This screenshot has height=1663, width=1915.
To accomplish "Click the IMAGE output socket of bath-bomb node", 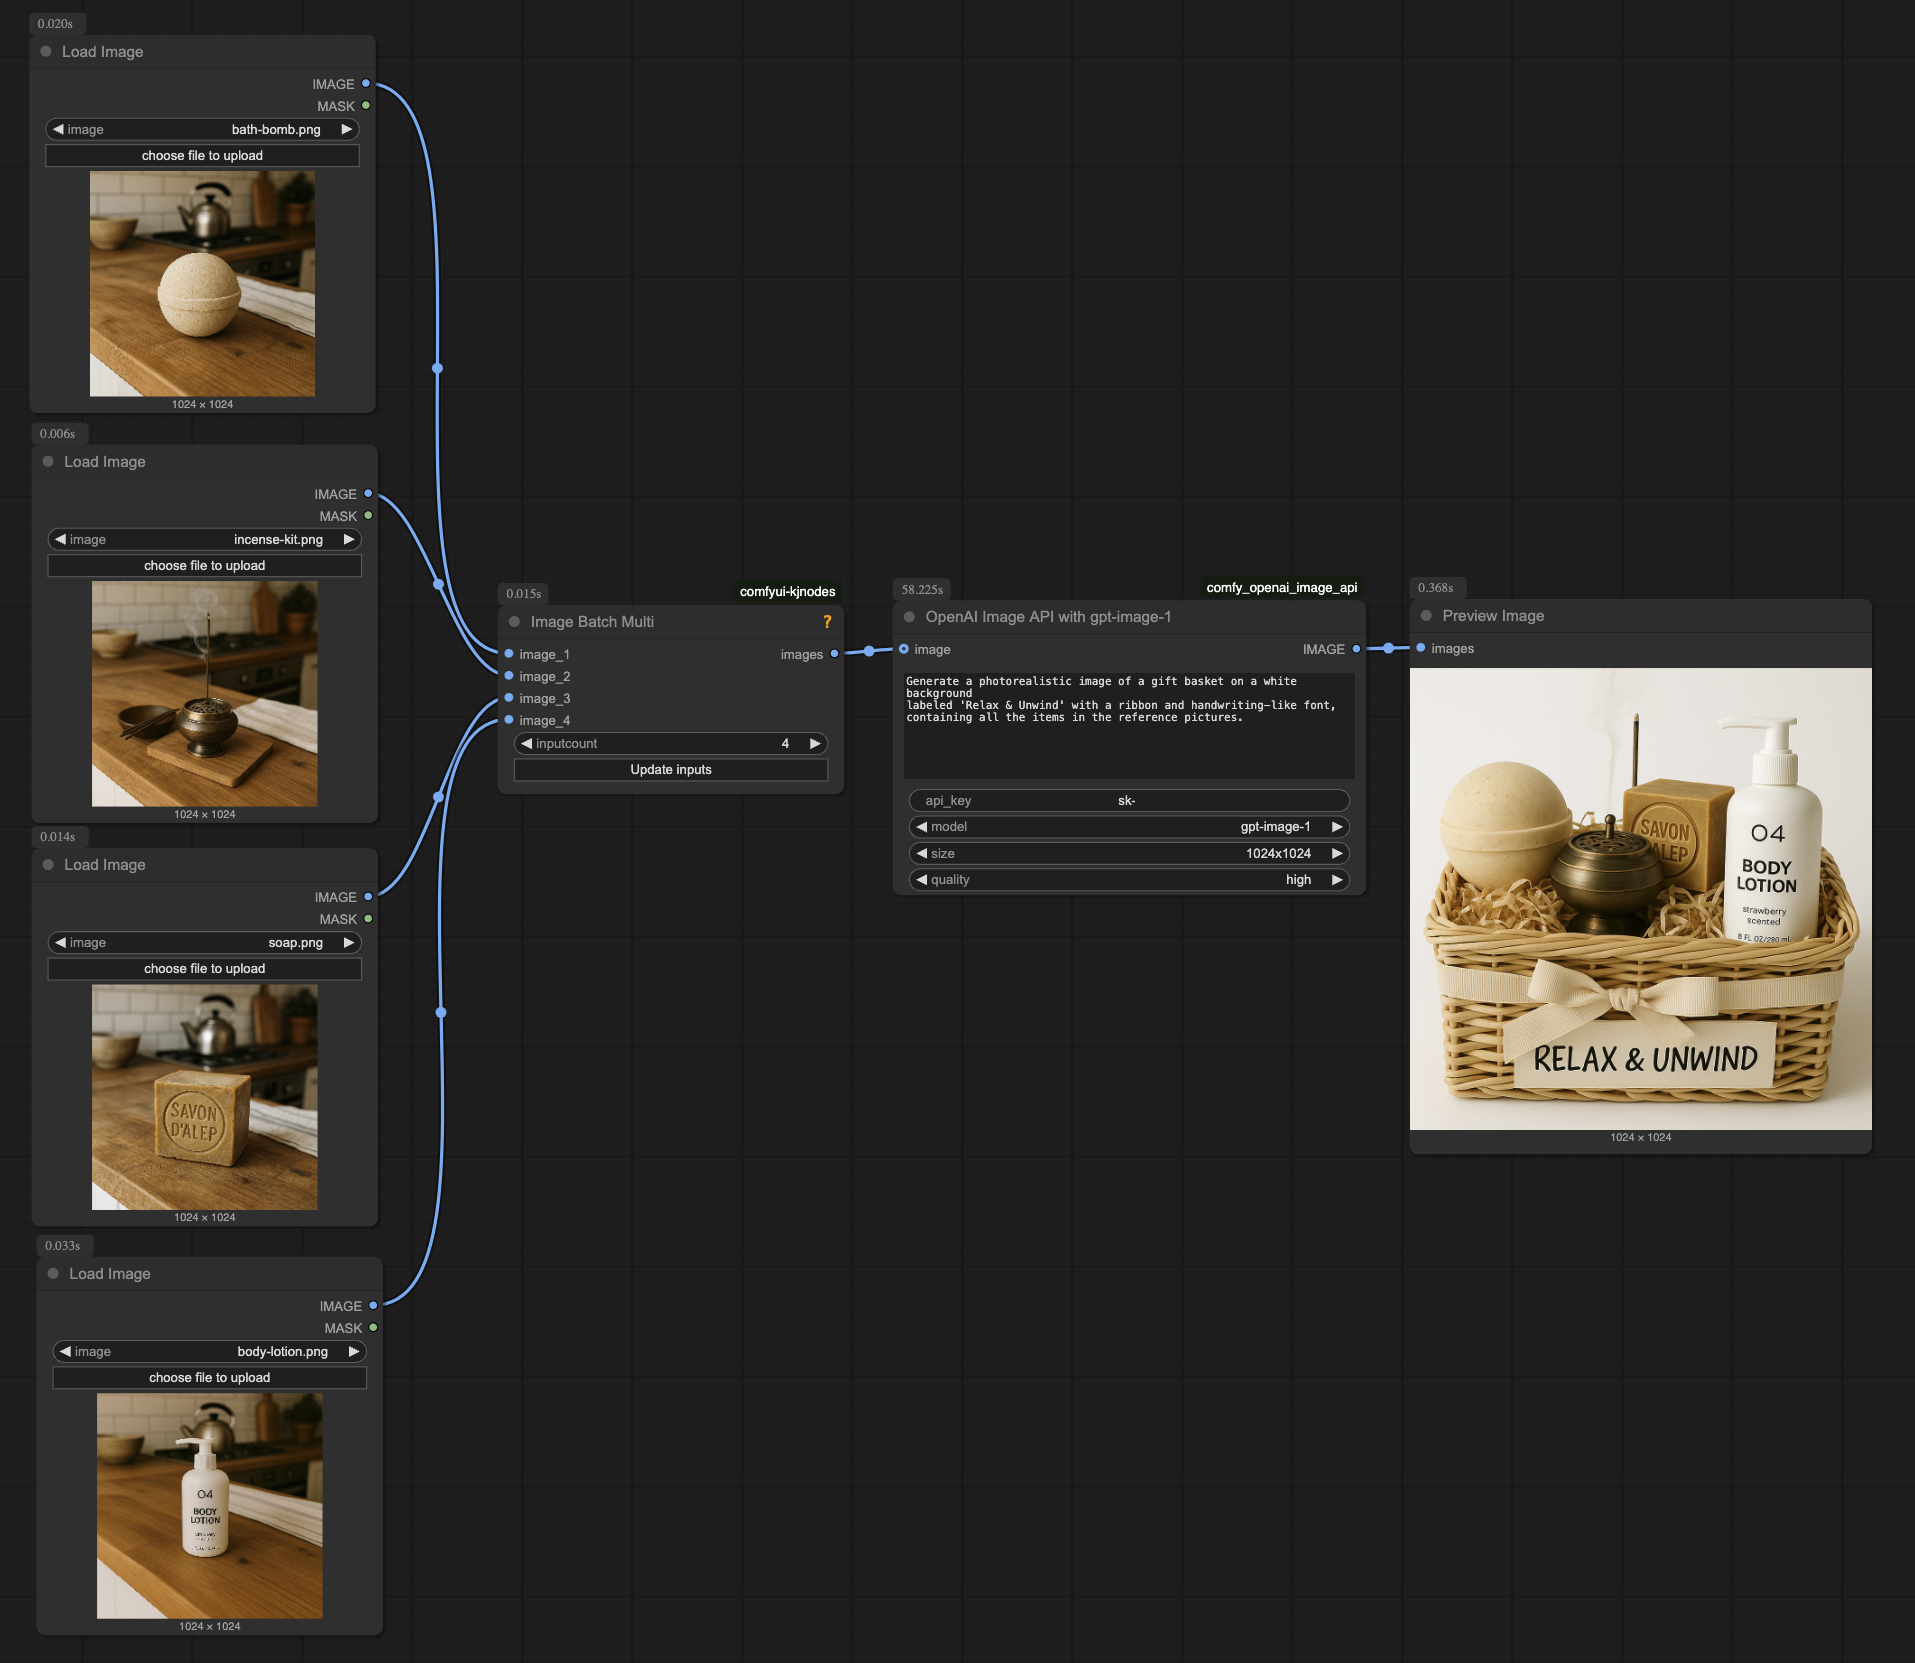I will pyautogui.click(x=366, y=83).
